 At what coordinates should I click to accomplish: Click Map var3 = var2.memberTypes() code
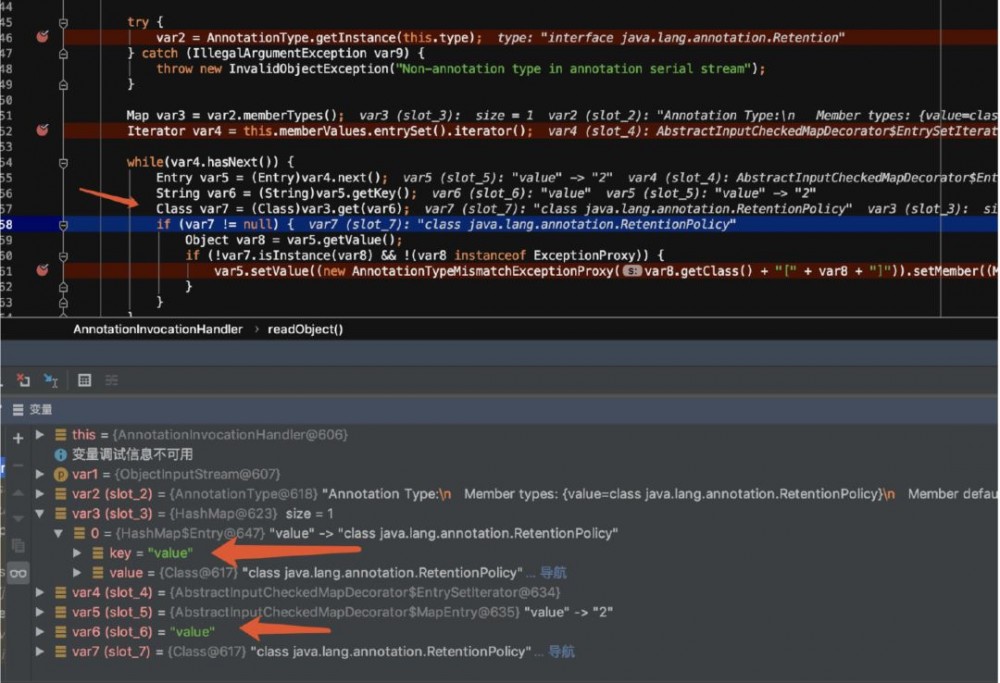click(x=235, y=115)
